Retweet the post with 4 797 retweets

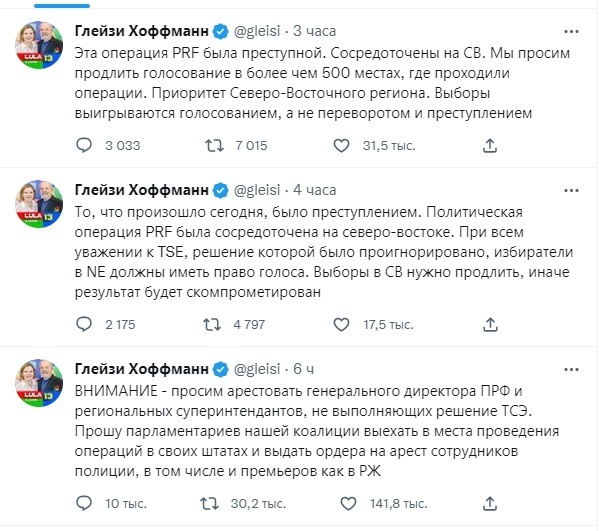[x=213, y=323]
